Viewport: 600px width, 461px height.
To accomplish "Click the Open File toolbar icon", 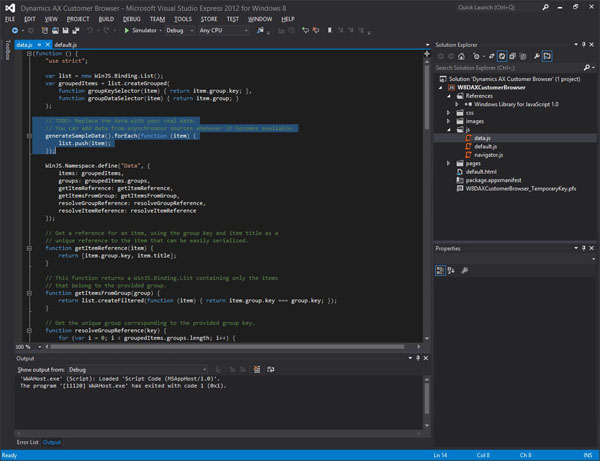I will coord(55,30).
